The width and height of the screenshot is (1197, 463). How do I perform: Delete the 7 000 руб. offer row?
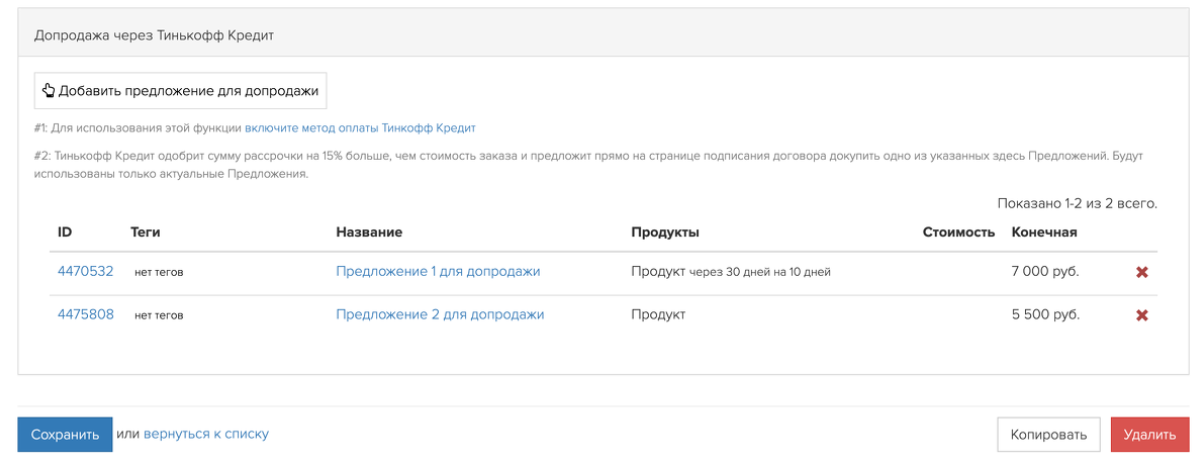[x=1142, y=272]
